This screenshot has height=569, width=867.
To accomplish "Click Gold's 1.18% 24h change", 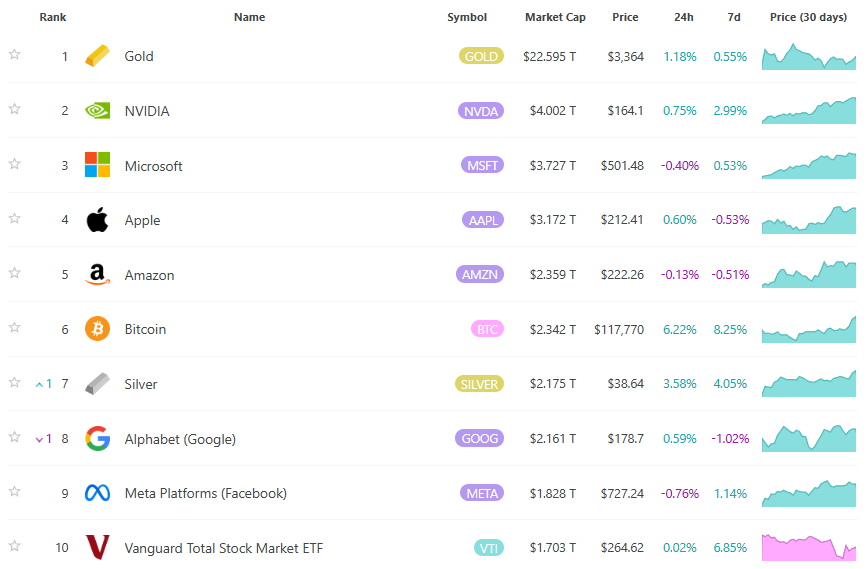I will (680, 56).
